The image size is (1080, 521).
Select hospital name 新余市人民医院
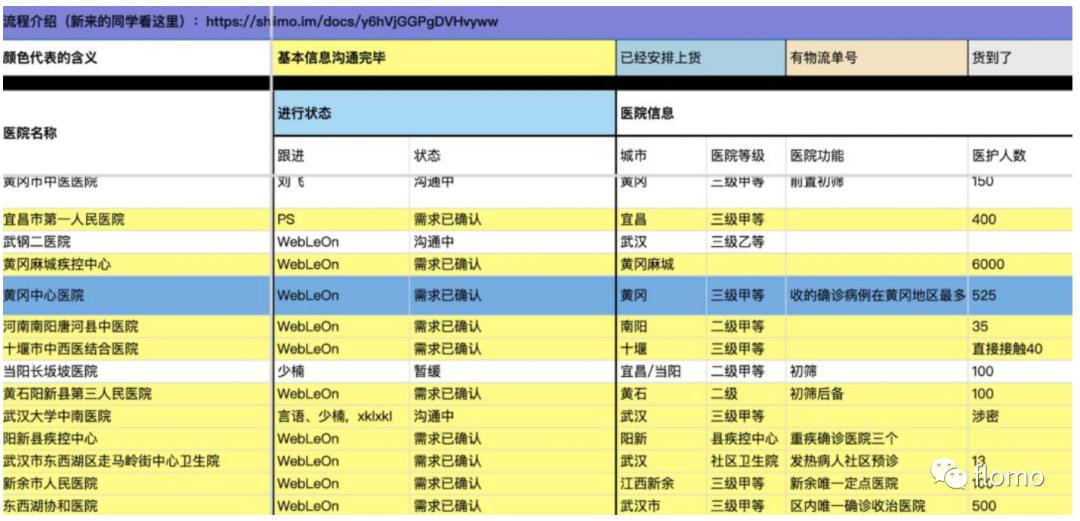coord(136,484)
